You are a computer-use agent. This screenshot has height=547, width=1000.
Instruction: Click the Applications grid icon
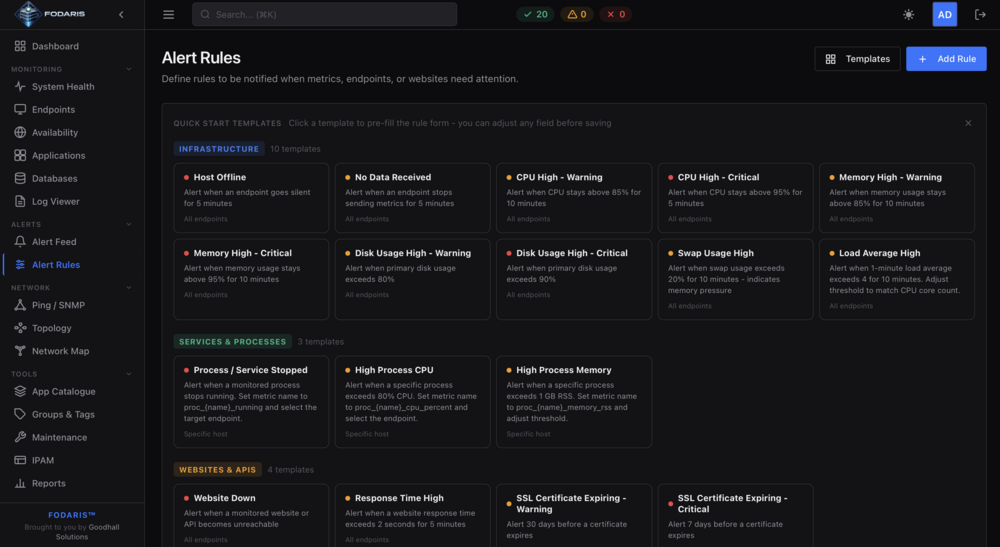(x=20, y=155)
